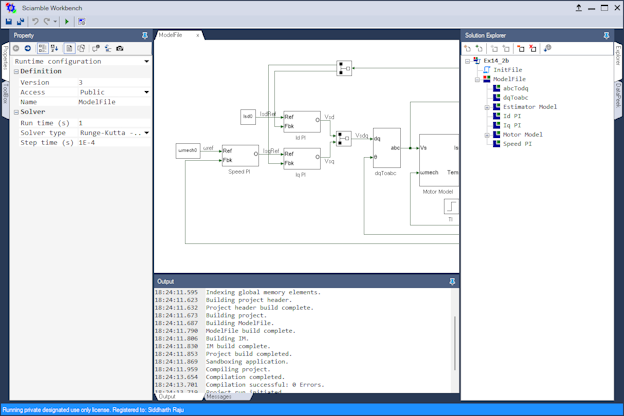Viewport: 624px width, 416px height.
Task: Click the camera snapshot icon in Property toolbar
Action: (120, 48)
